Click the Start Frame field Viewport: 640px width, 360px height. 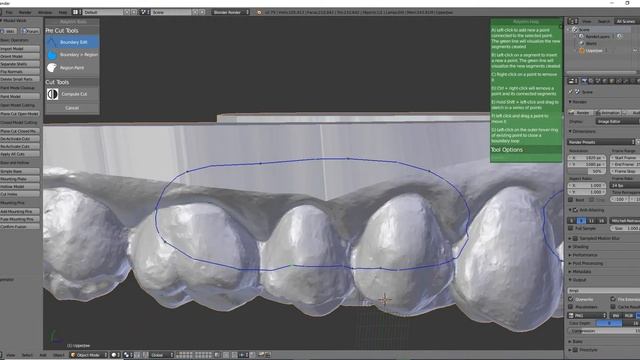click(625, 158)
